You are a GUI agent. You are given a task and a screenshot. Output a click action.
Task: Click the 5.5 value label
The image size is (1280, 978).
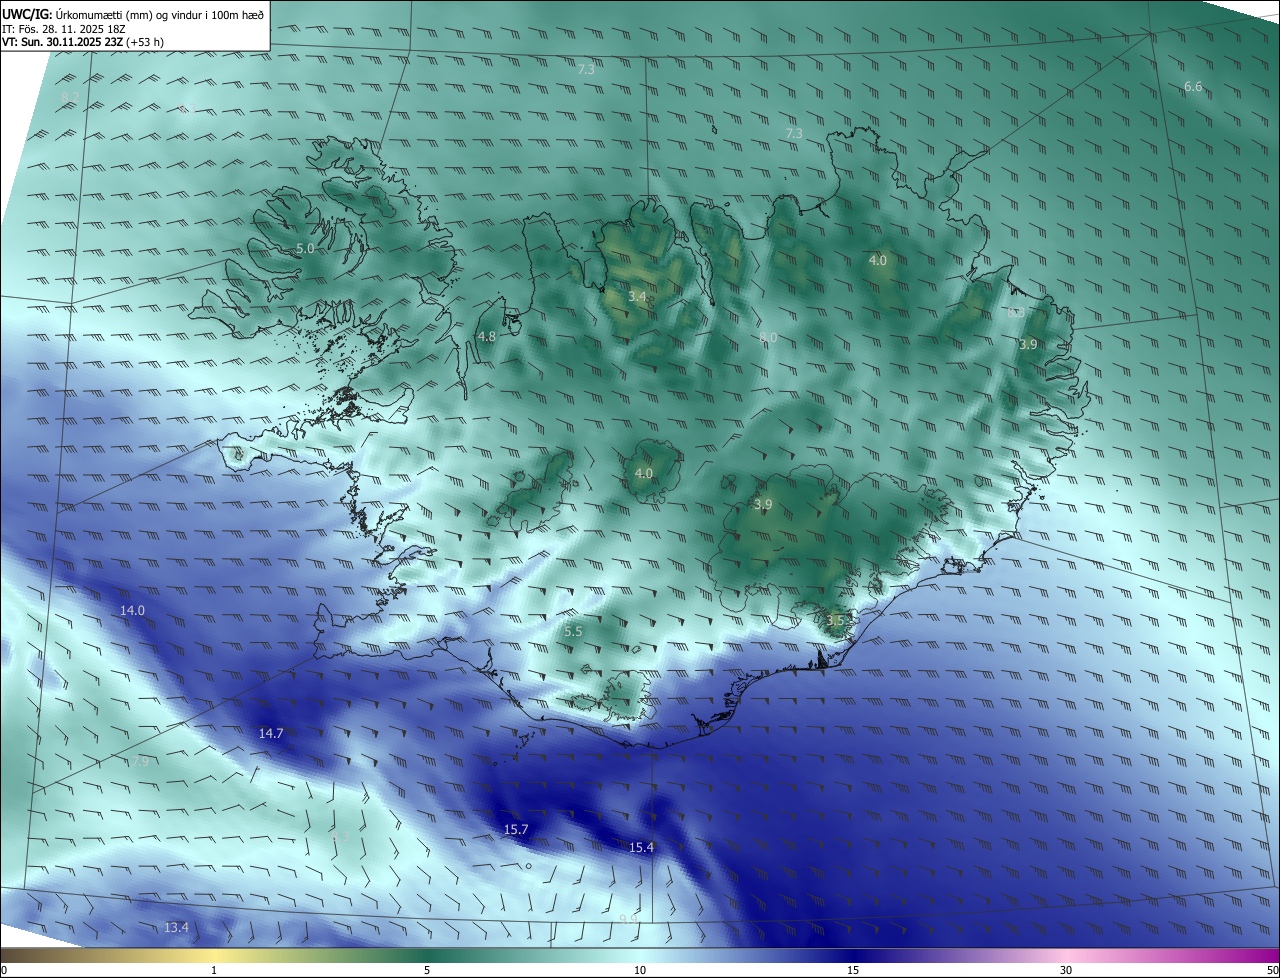pyautogui.click(x=573, y=632)
